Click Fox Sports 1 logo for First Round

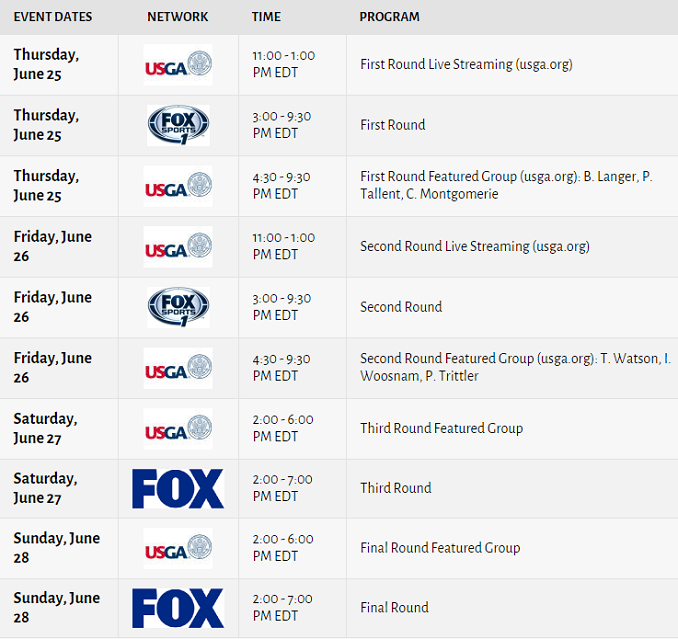click(x=178, y=125)
